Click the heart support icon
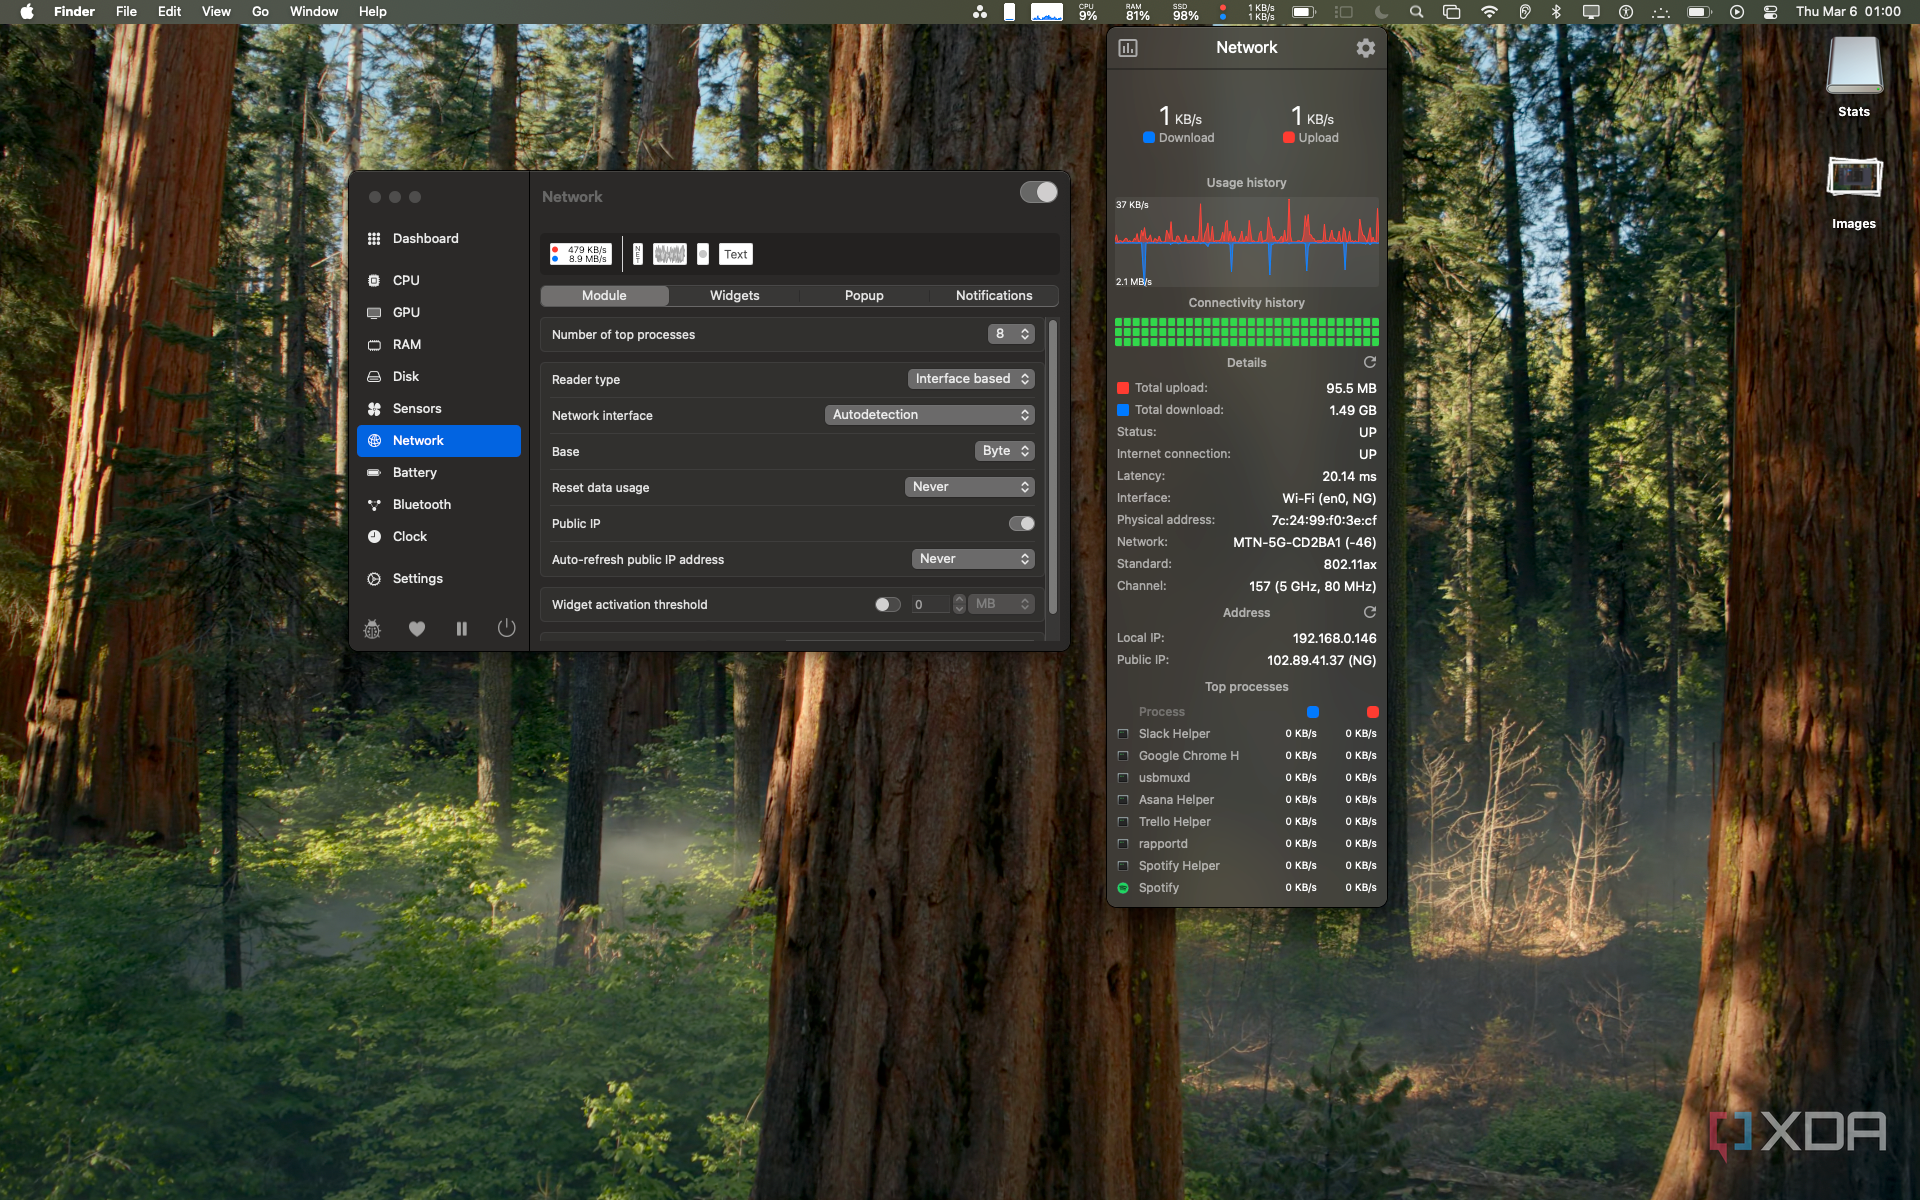 pos(417,629)
